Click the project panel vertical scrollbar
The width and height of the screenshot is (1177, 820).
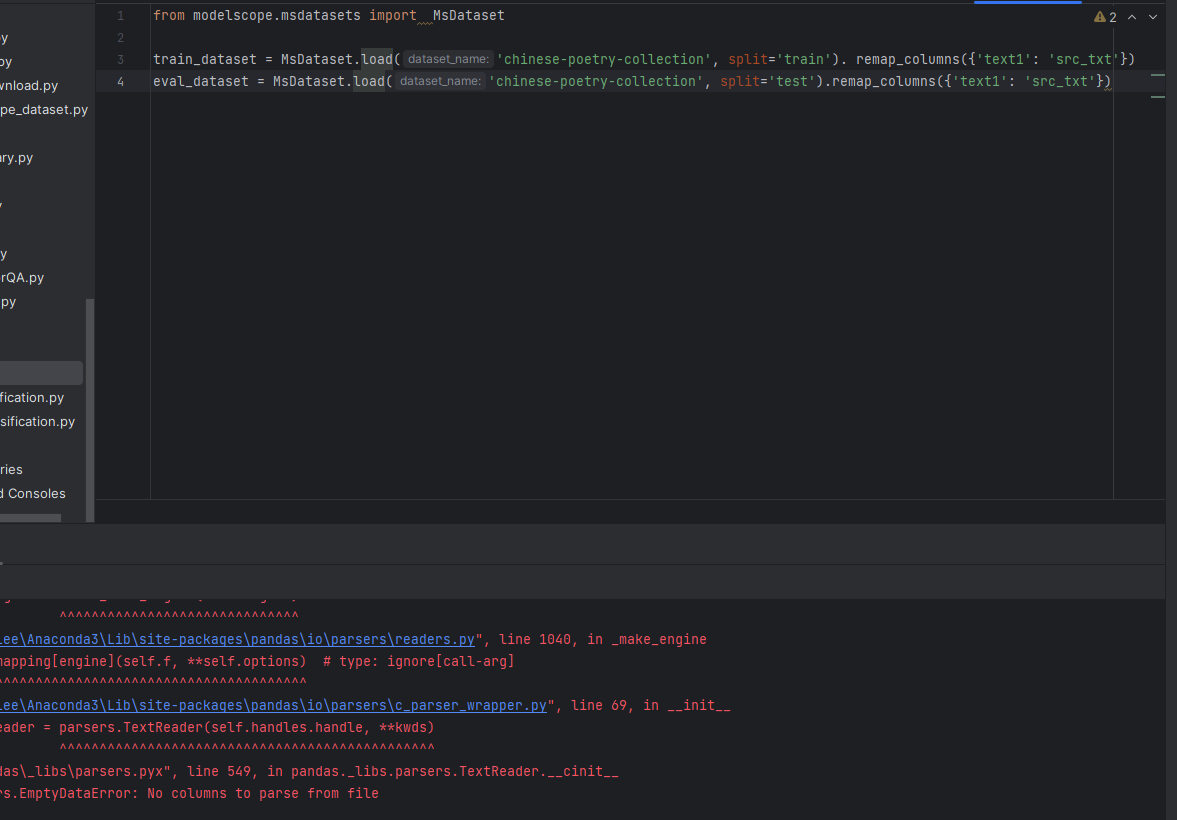(90, 409)
